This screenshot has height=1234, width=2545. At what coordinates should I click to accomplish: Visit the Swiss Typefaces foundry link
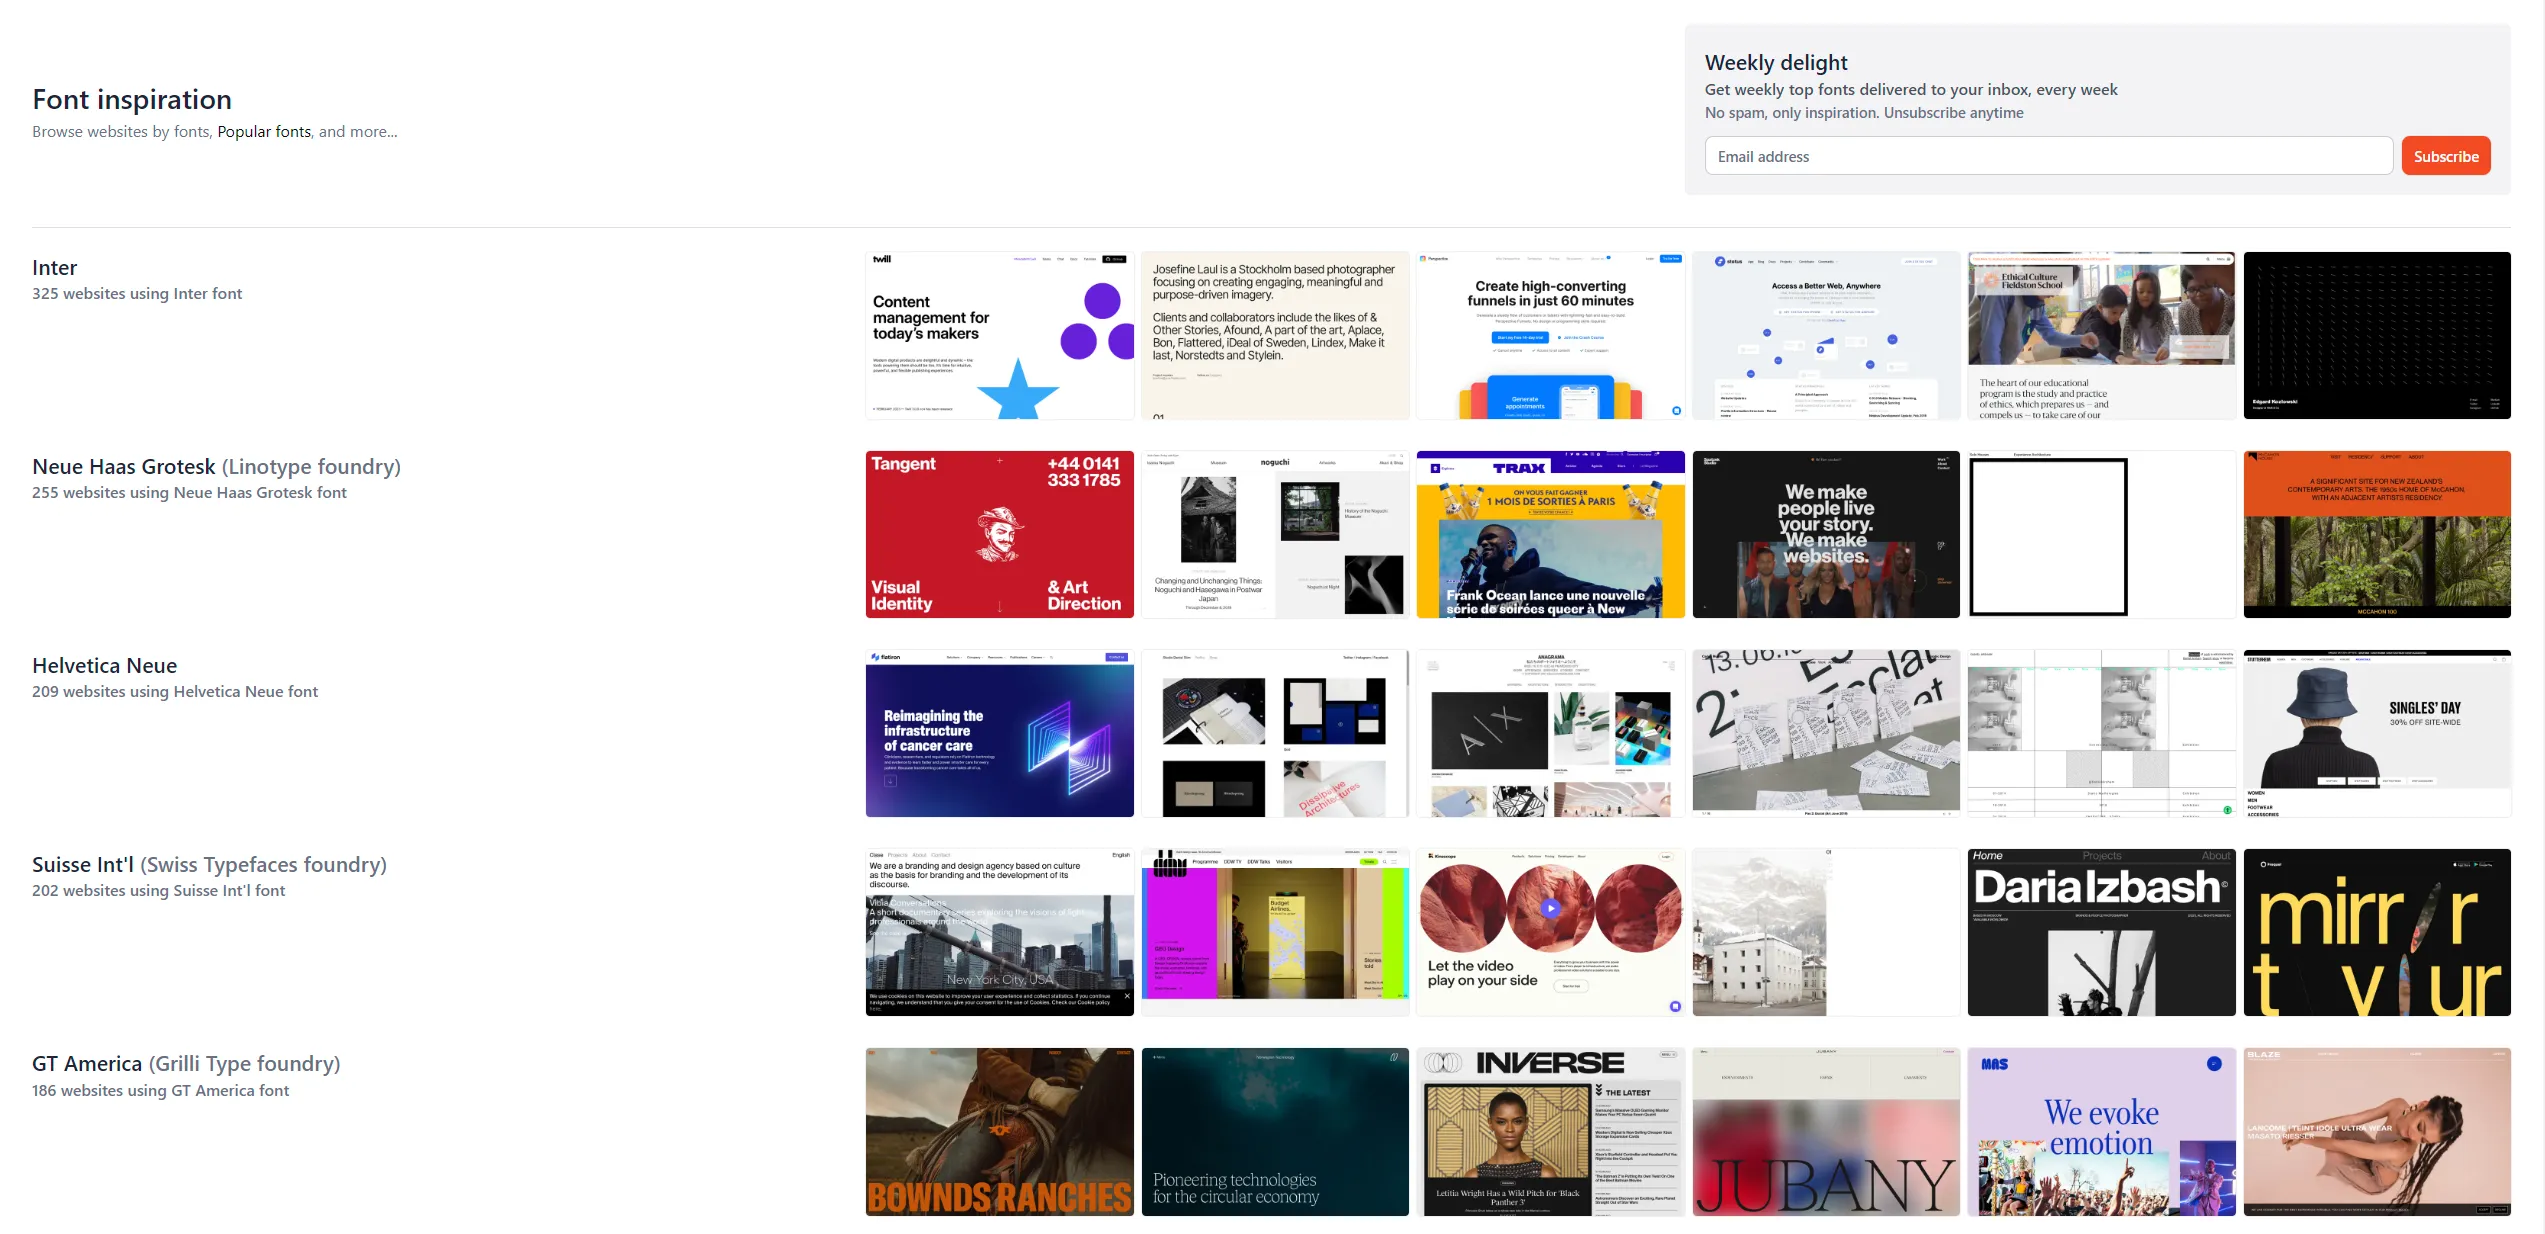point(263,864)
